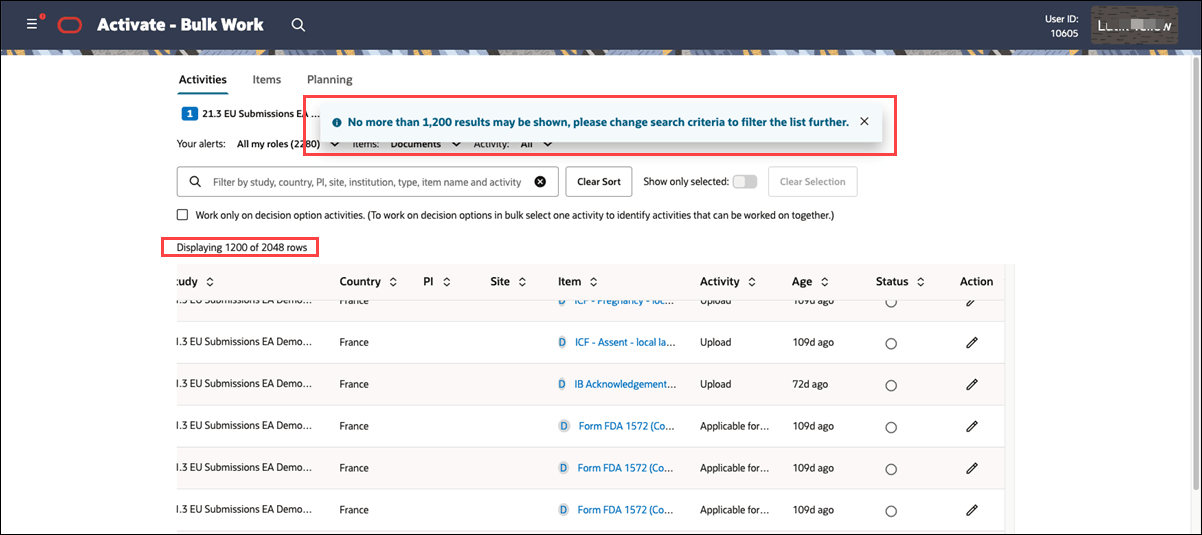
Task: Sort by the Age column
Action: coord(825,282)
